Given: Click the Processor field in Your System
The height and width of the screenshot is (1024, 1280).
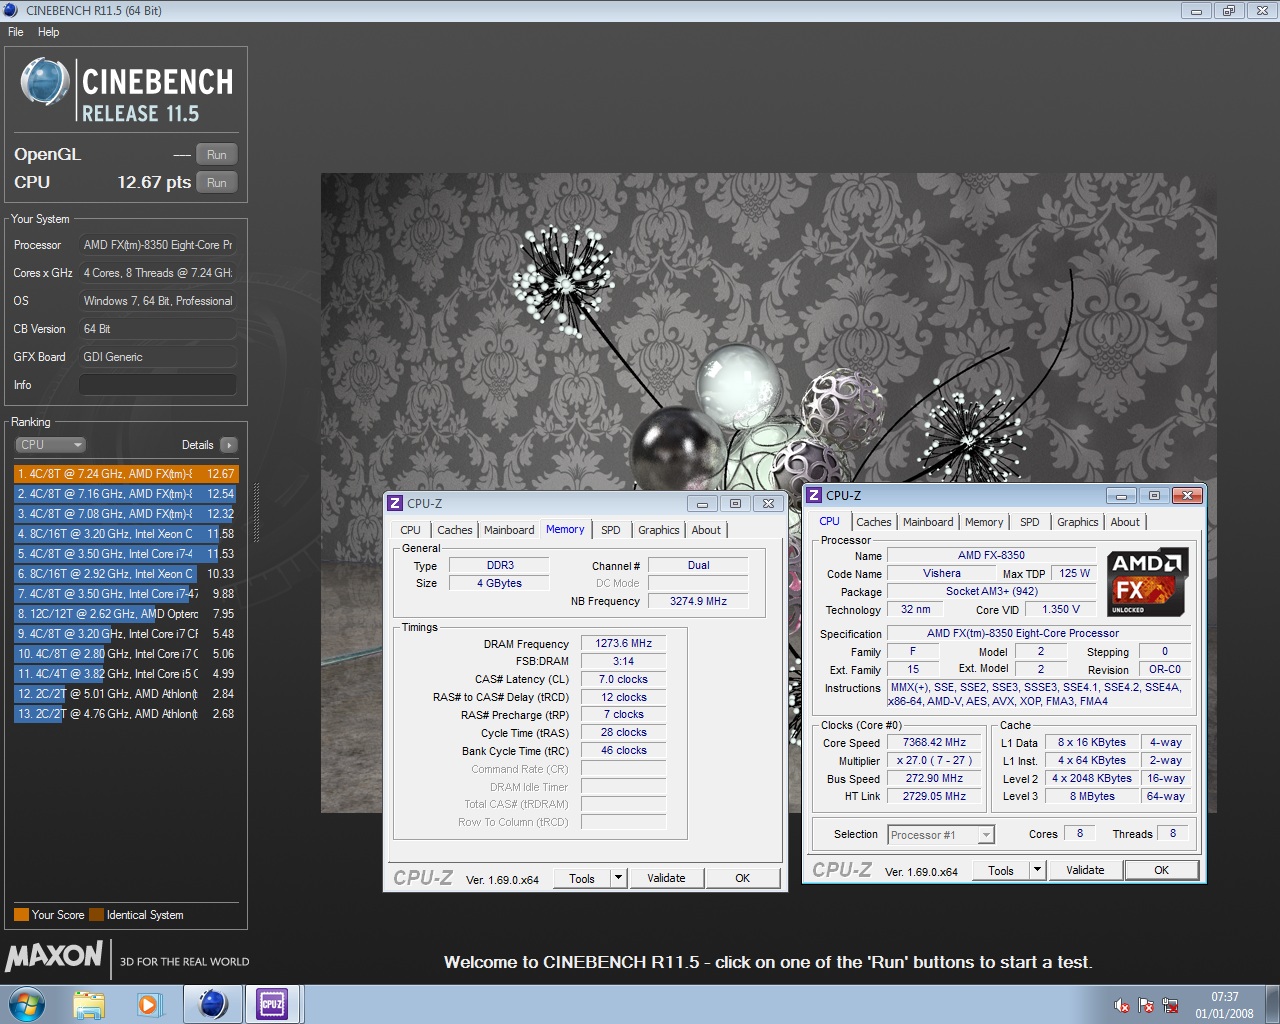Looking at the screenshot, I should [158, 245].
